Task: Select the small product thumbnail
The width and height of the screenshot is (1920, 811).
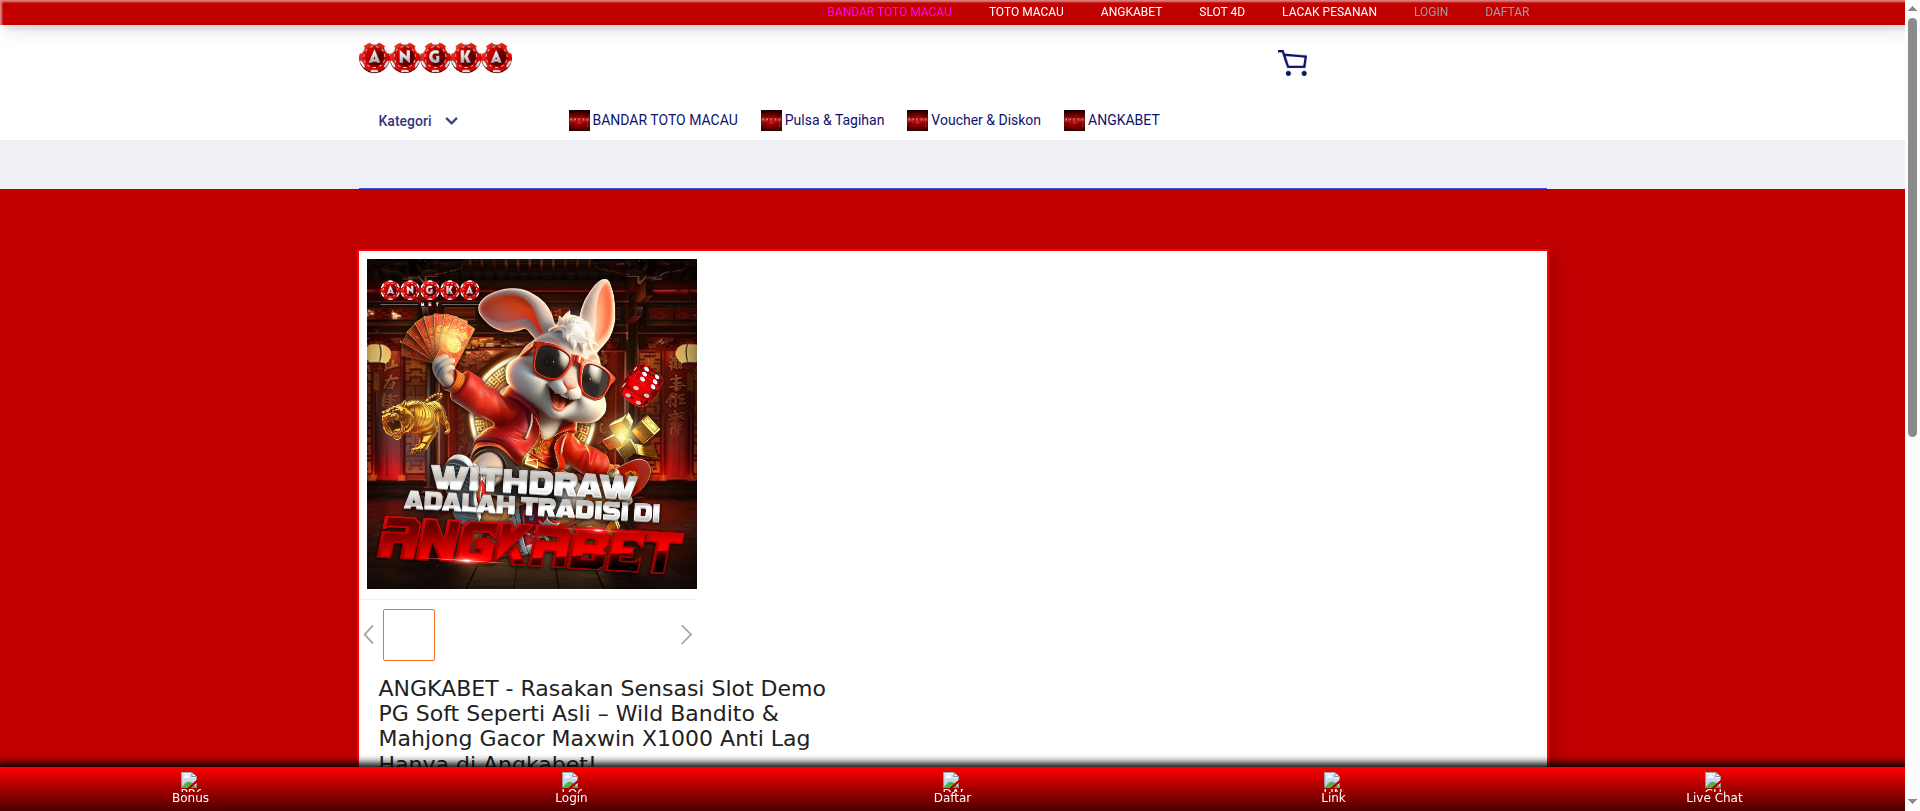Action: (x=409, y=635)
